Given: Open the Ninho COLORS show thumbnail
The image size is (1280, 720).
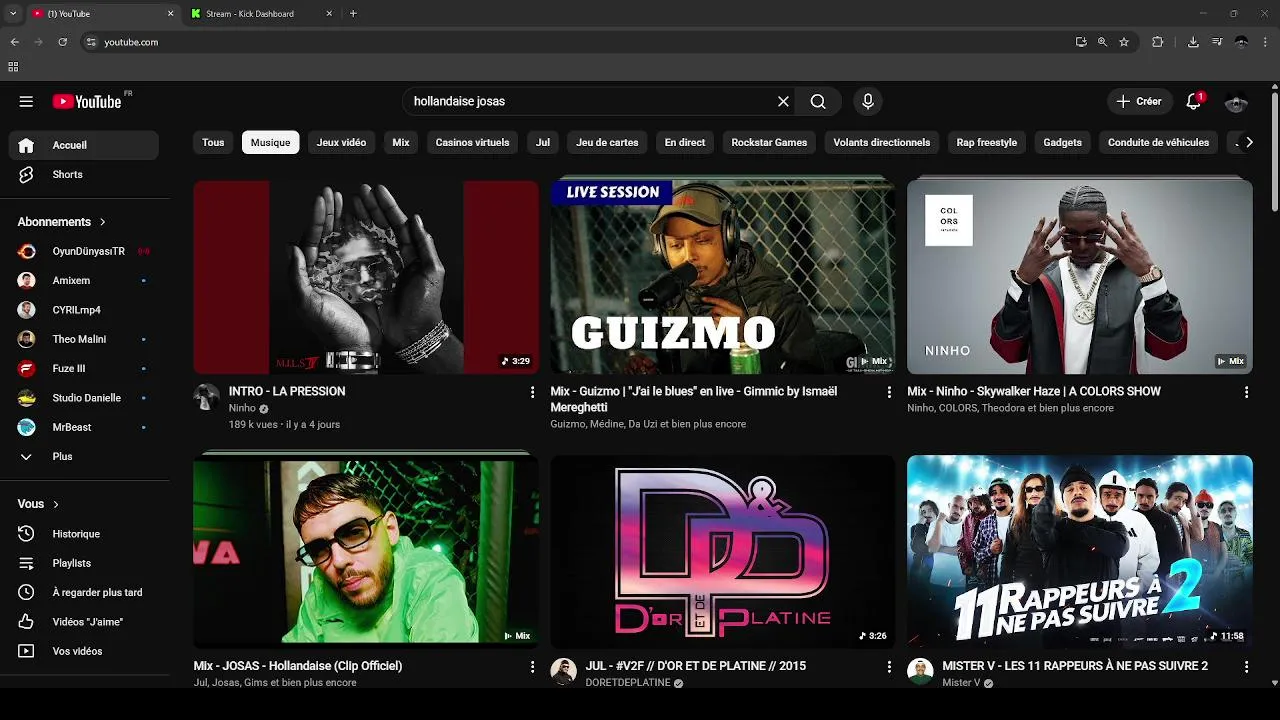Looking at the screenshot, I should 1080,277.
